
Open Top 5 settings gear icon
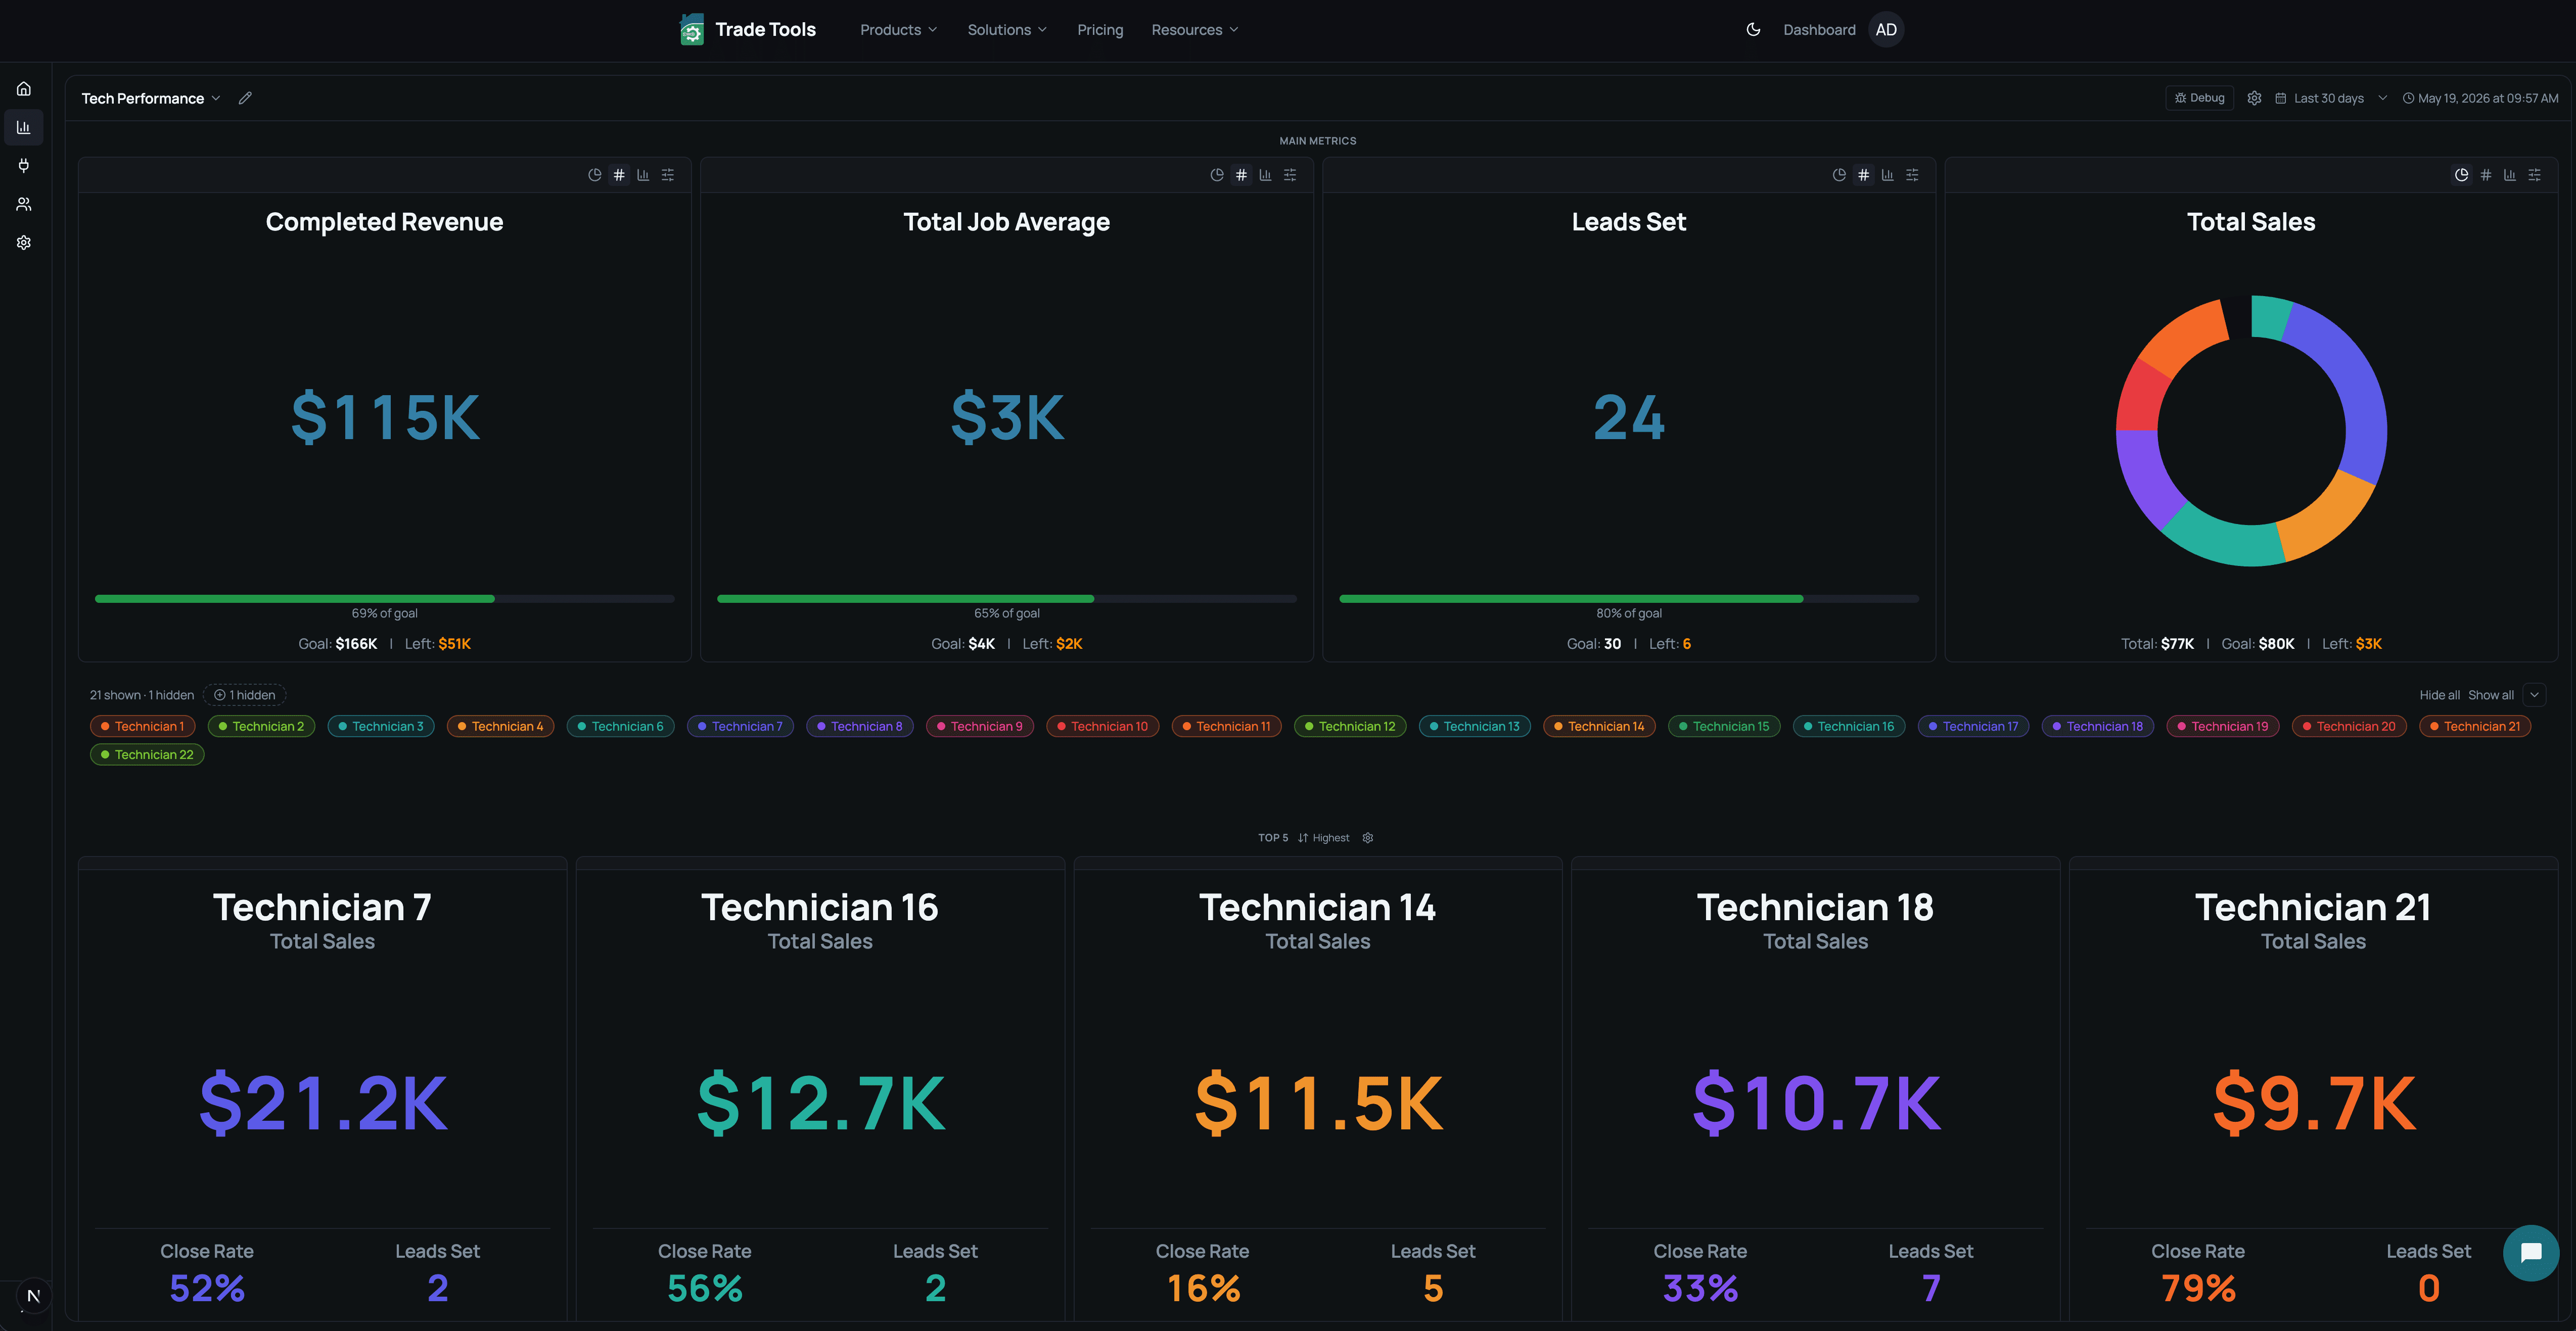coord(1368,838)
